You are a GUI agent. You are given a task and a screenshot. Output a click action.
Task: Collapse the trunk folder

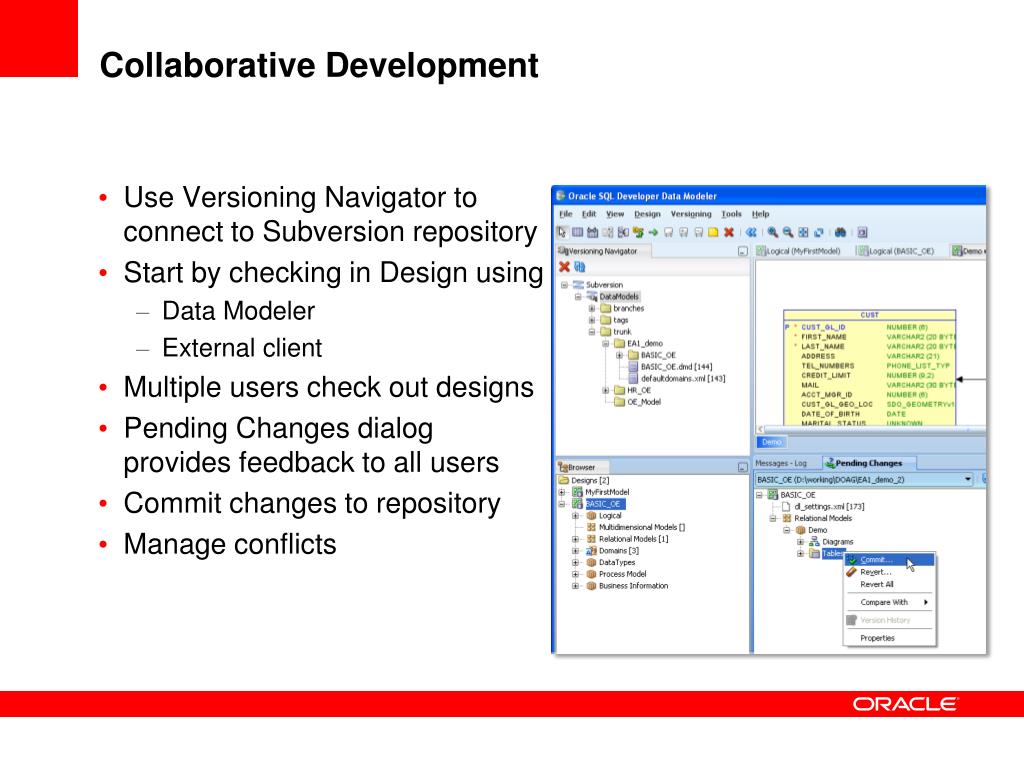592,332
